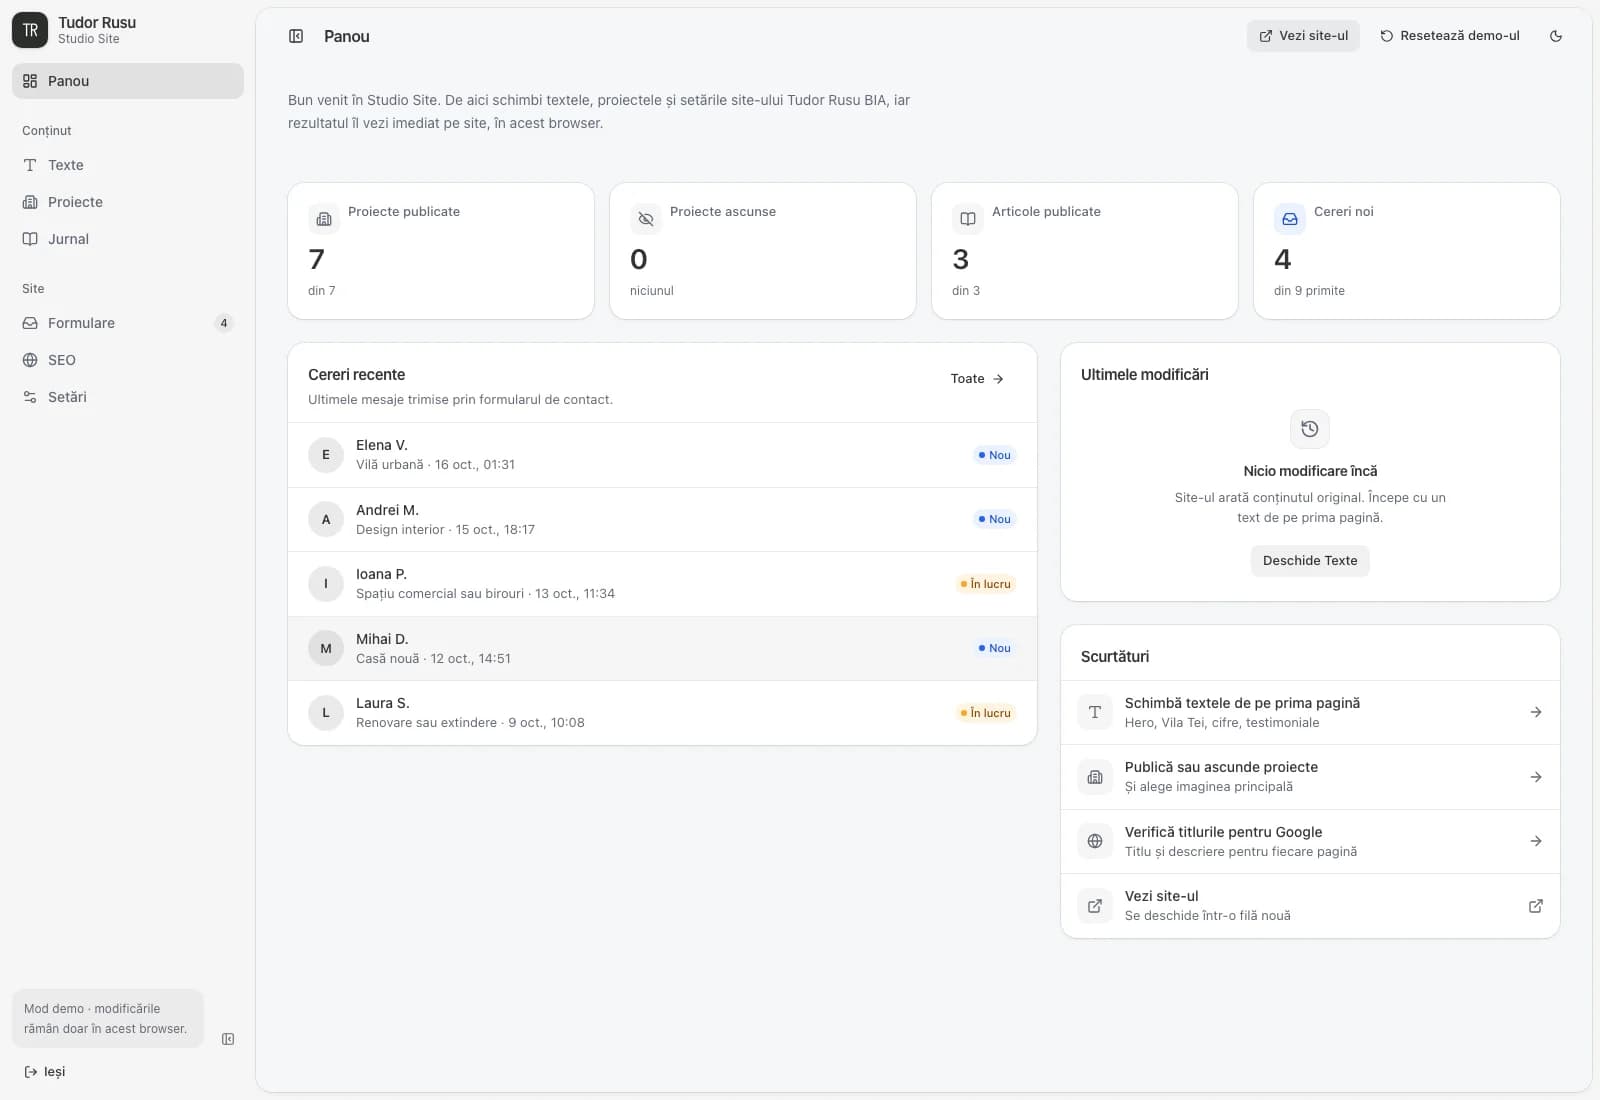
Task: Click the history clock icon in Ultimele modificări
Action: 1310,429
